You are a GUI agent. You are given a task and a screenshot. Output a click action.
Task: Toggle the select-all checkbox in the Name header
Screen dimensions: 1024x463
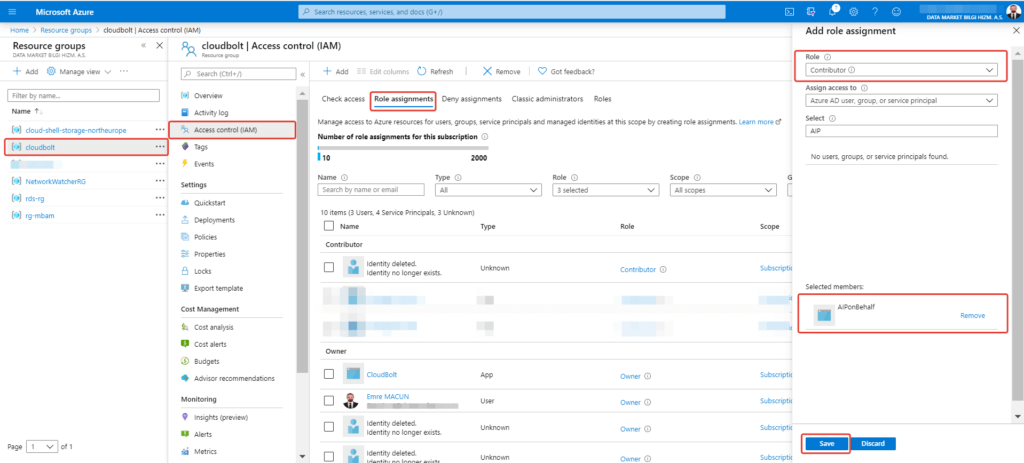[329, 226]
